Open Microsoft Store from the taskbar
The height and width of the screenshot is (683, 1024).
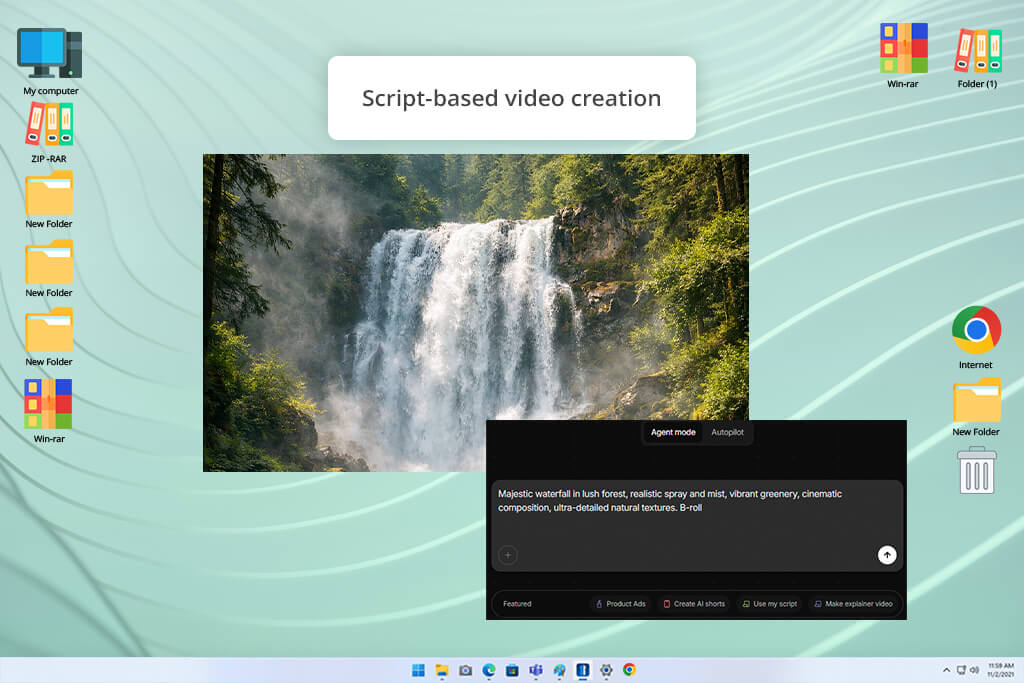coord(513,670)
